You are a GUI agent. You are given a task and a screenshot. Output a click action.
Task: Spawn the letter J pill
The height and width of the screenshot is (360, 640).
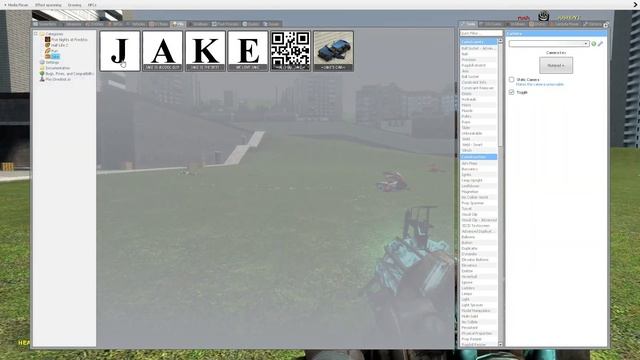point(120,51)
